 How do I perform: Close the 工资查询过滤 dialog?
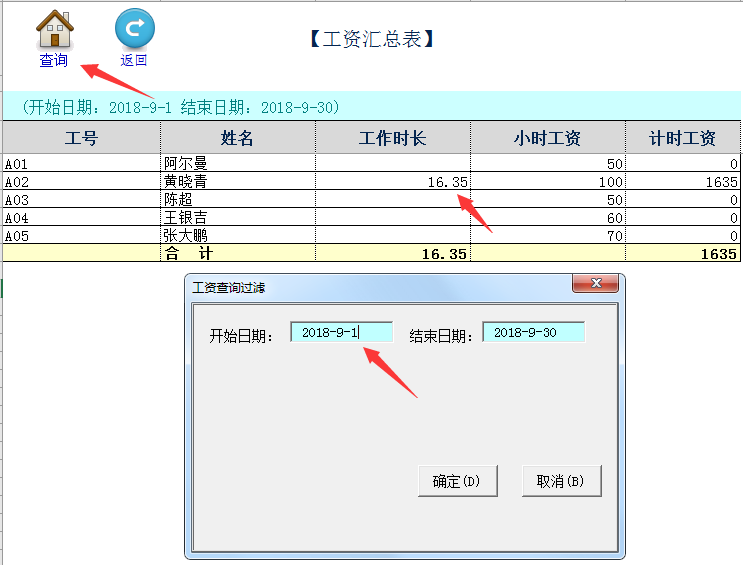click(x=596, y=283)
